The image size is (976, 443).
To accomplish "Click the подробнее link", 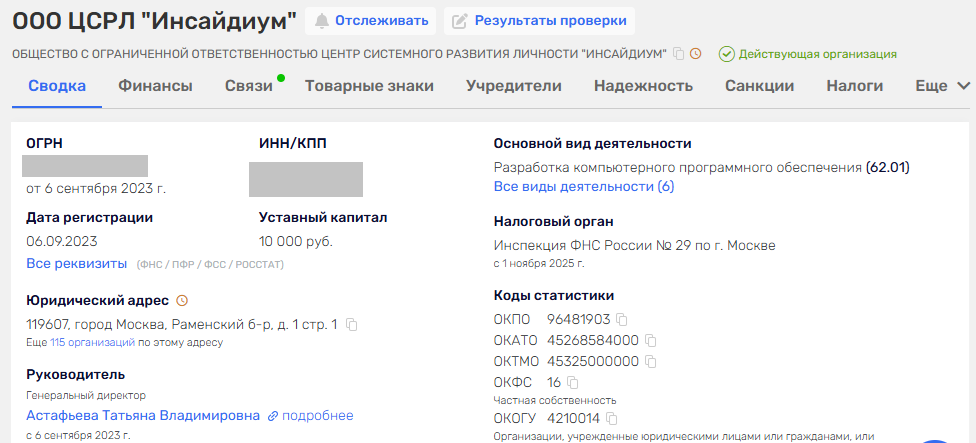I will tap(317, 416).
